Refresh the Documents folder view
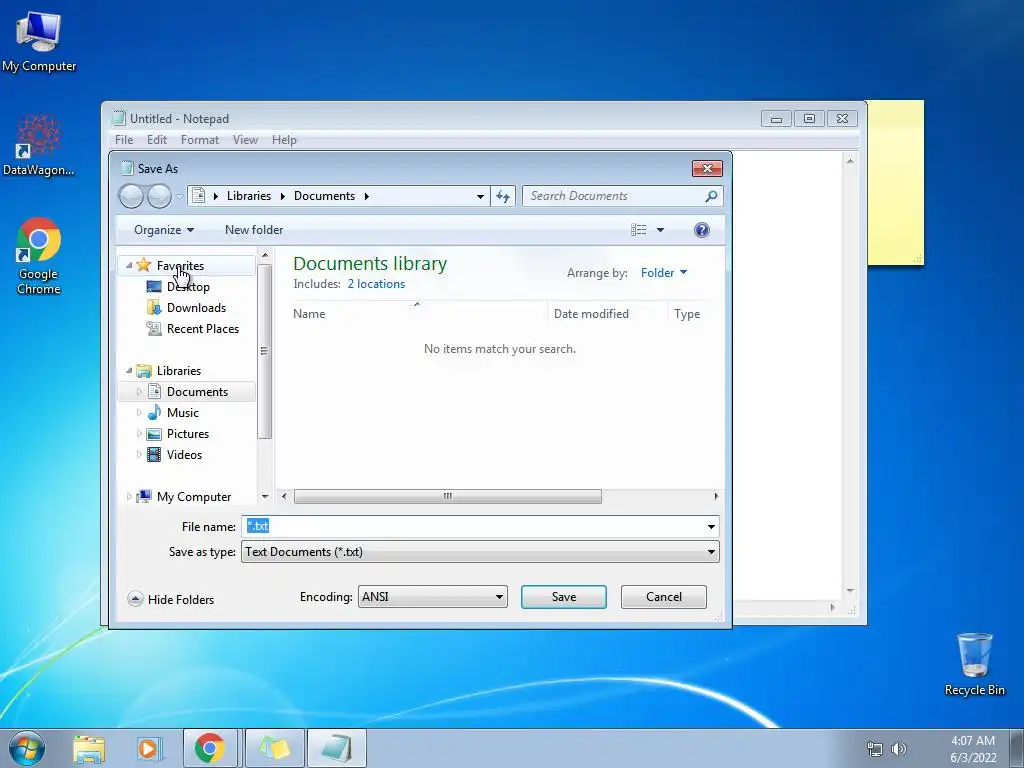Image resolution: width=1024 pixels, height=768 pixels. (503, 196)
